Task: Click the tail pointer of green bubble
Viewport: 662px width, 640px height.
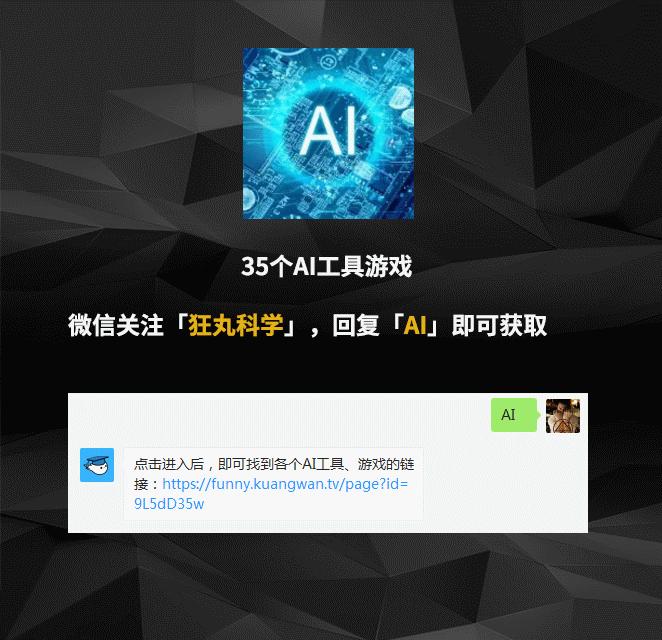Action: point(539,415)
